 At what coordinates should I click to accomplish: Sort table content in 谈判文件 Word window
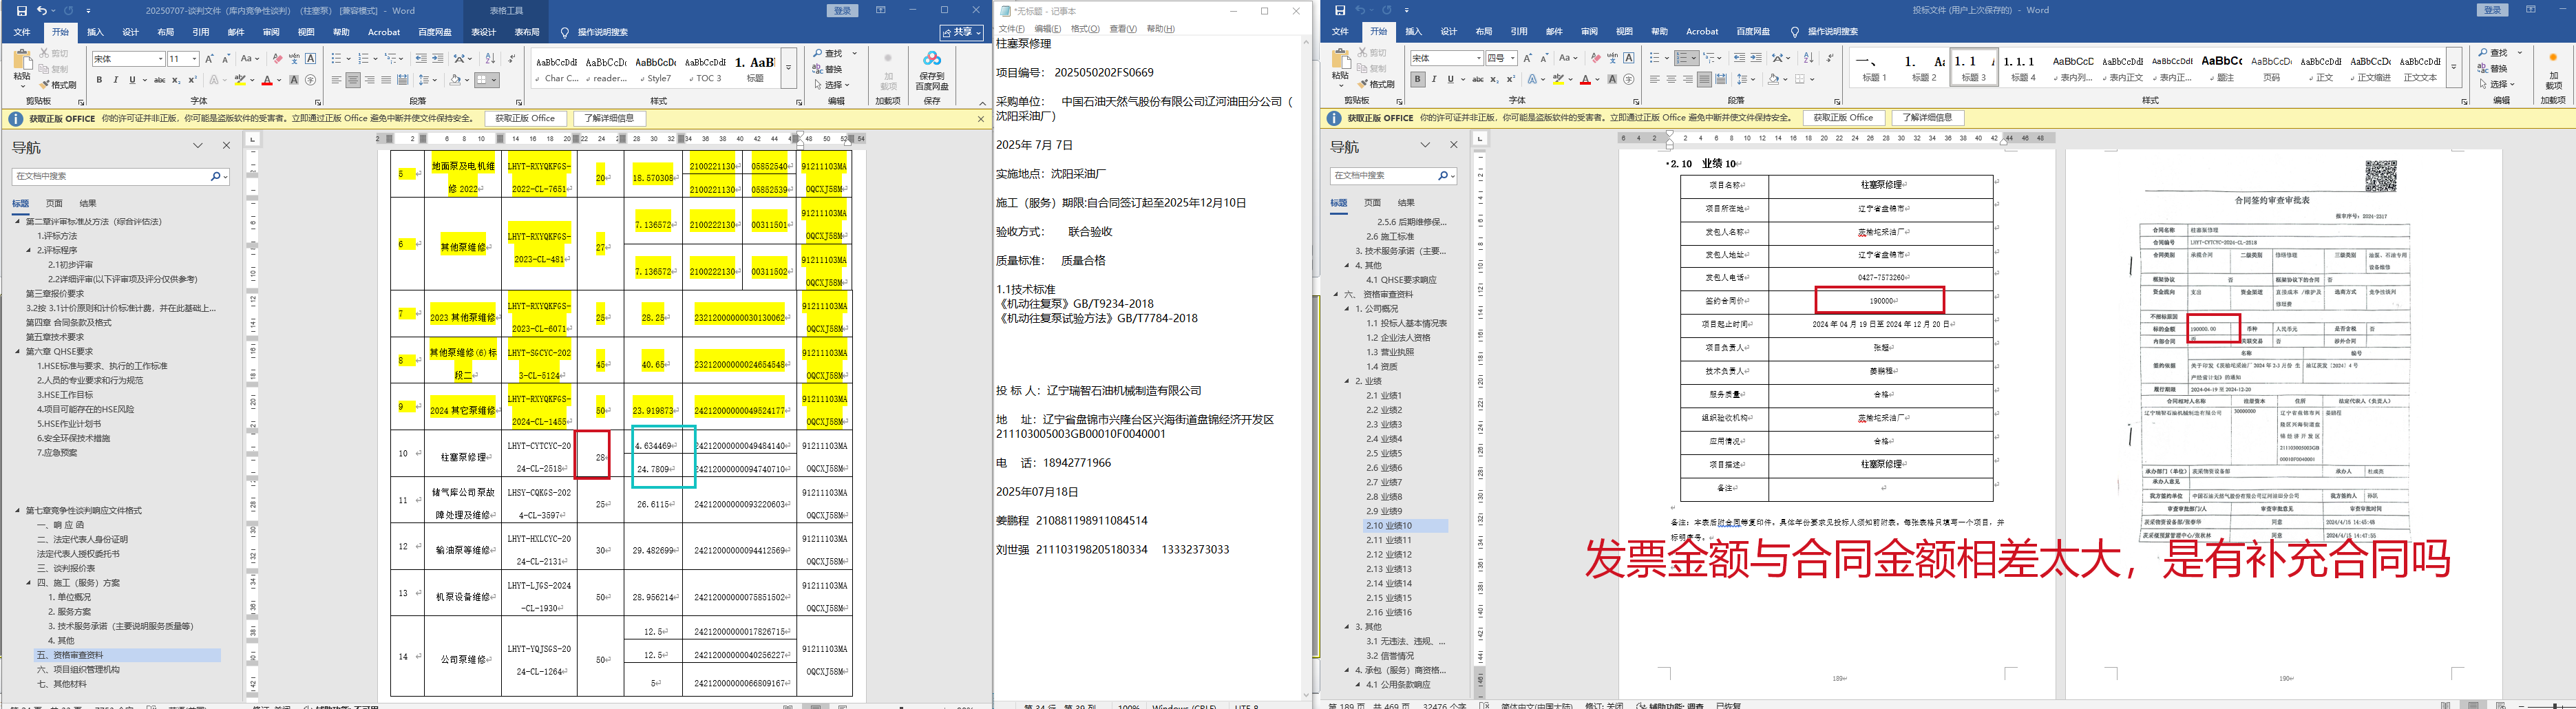click(490, 59)
